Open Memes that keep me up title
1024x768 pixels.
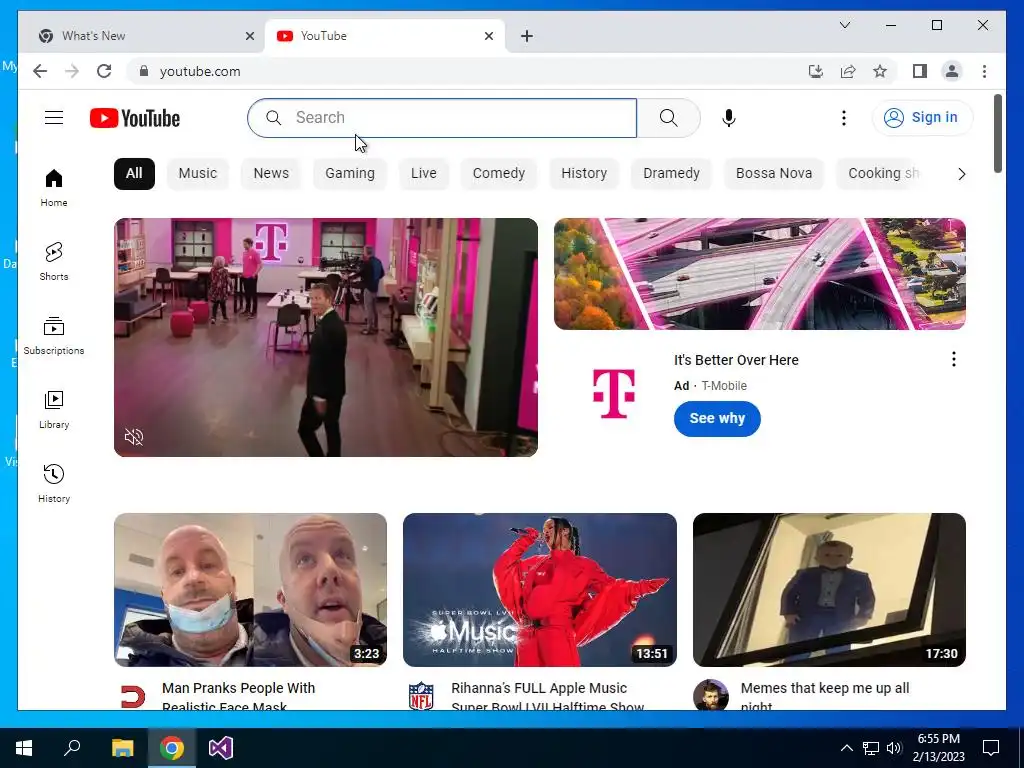coord(825,697)
